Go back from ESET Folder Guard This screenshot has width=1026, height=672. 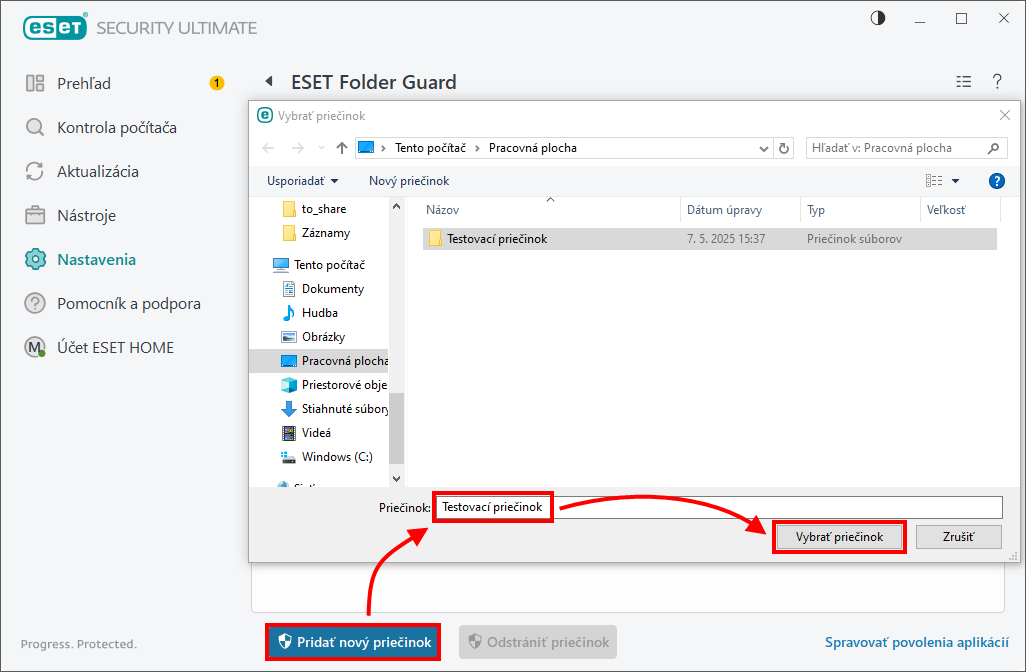[269, 81]
